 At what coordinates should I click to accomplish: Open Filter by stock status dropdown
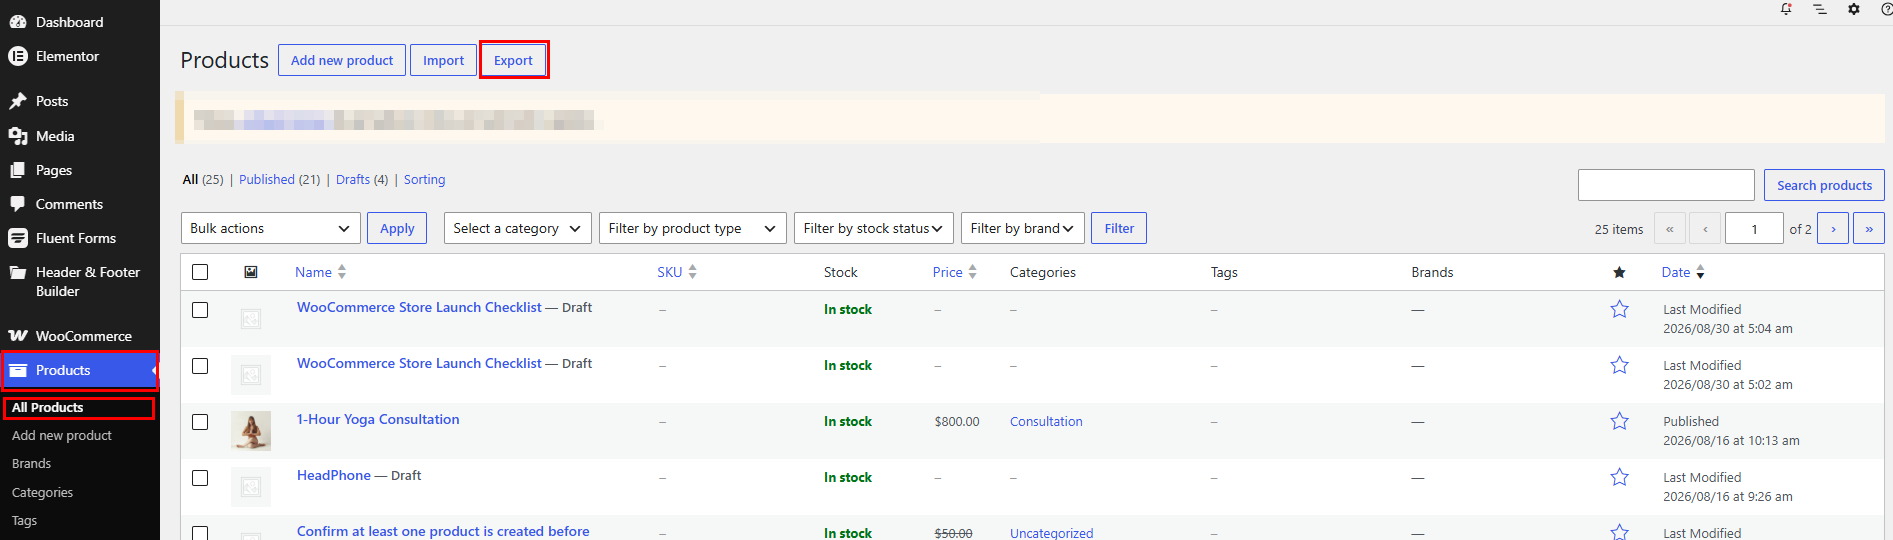coord(874,228)
